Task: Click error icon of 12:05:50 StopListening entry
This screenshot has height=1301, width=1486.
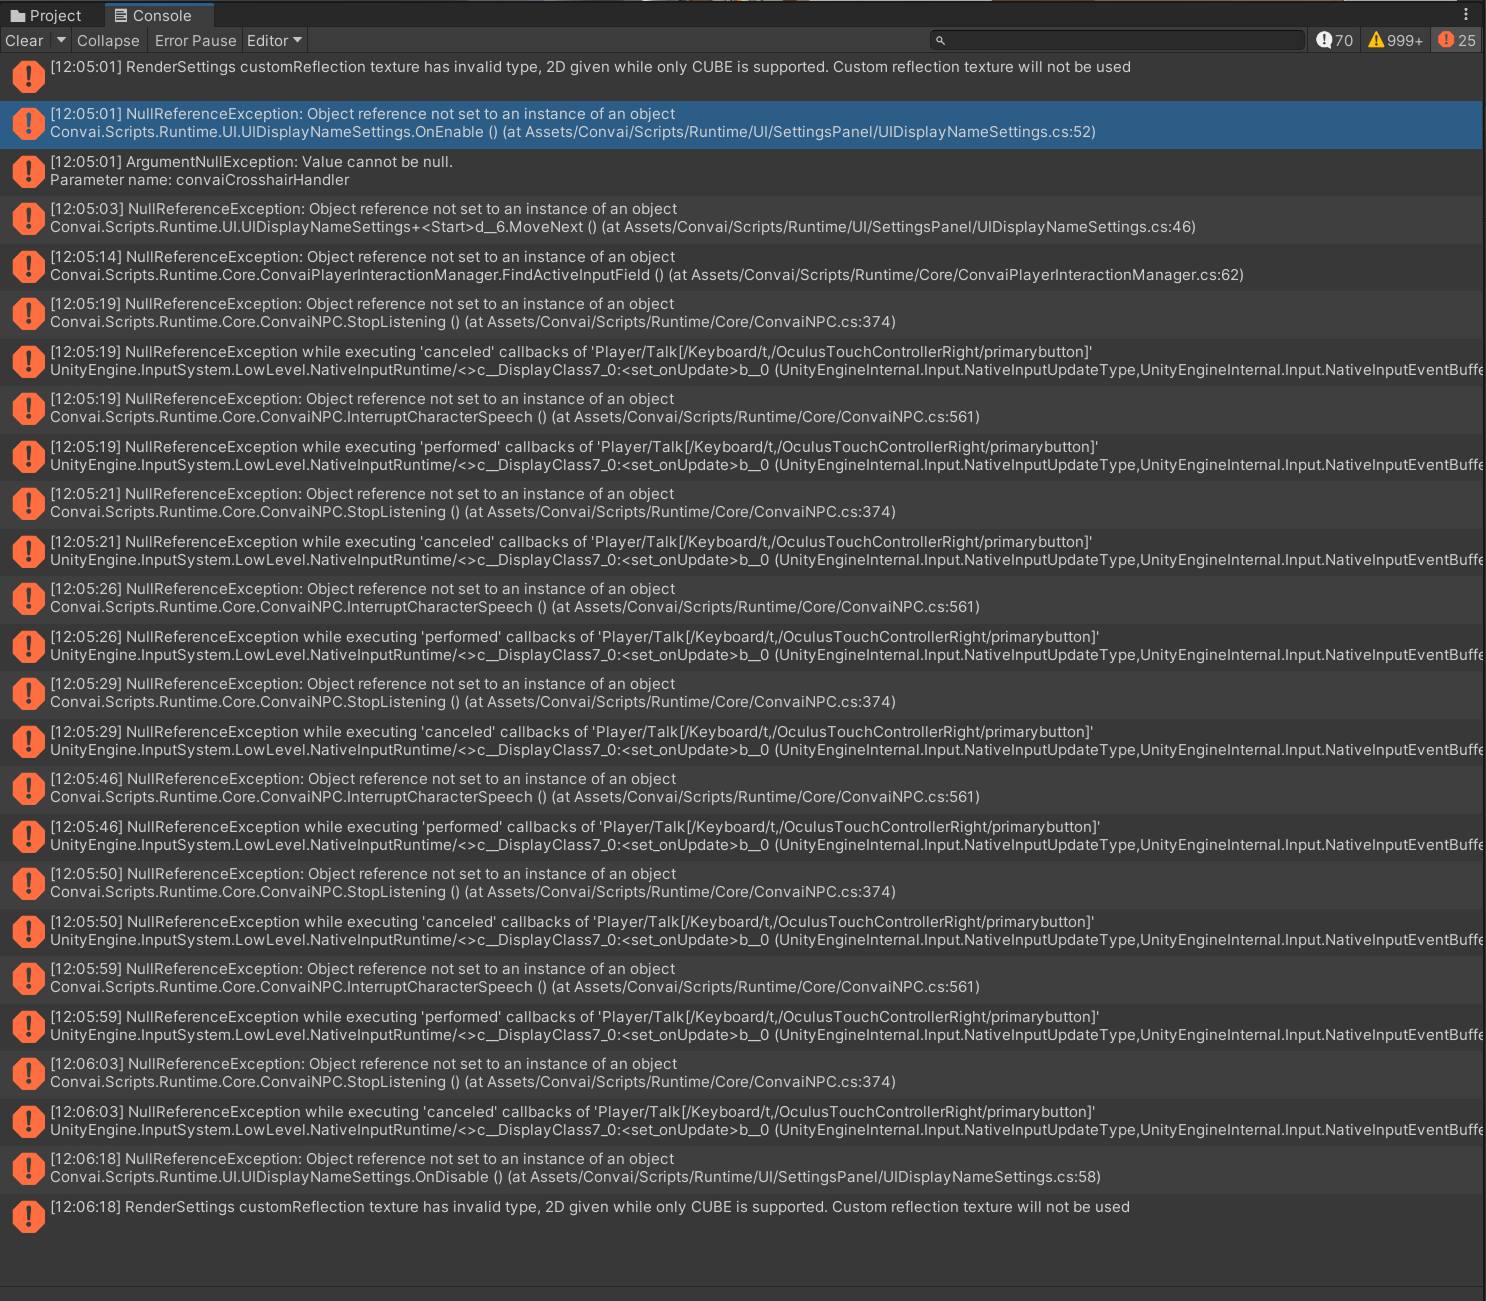Action: 28,883
